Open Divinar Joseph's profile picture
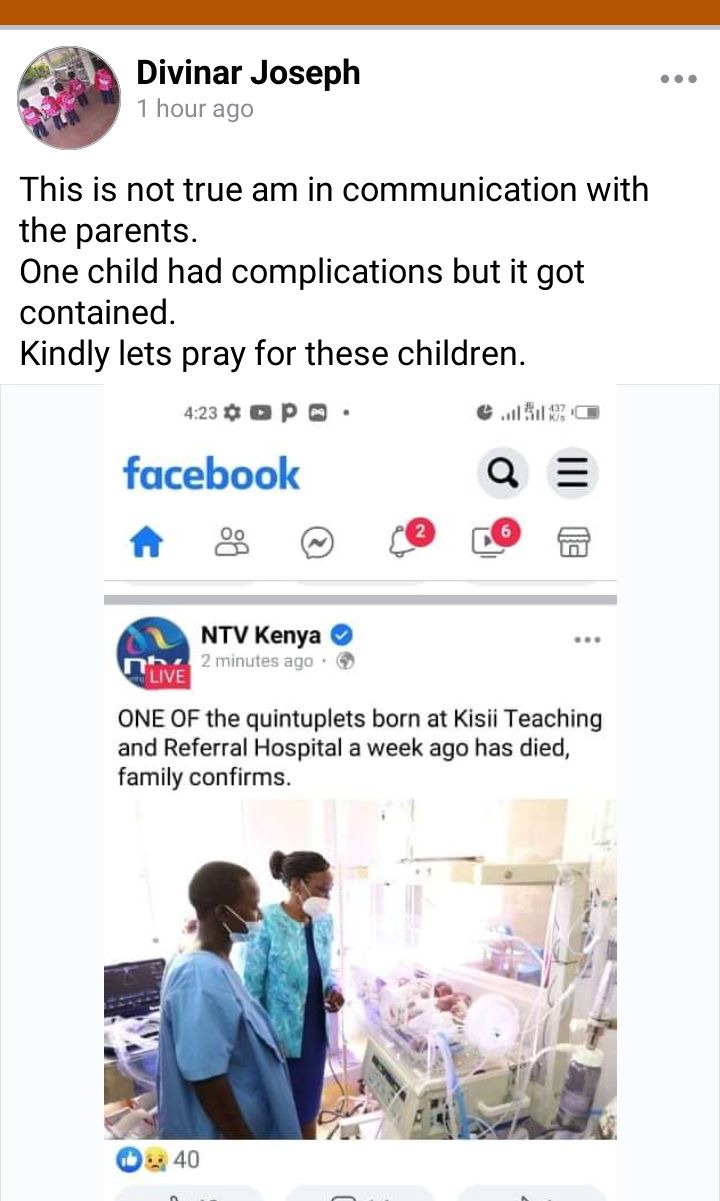720x1201 pixels. (x=69, y=98)
